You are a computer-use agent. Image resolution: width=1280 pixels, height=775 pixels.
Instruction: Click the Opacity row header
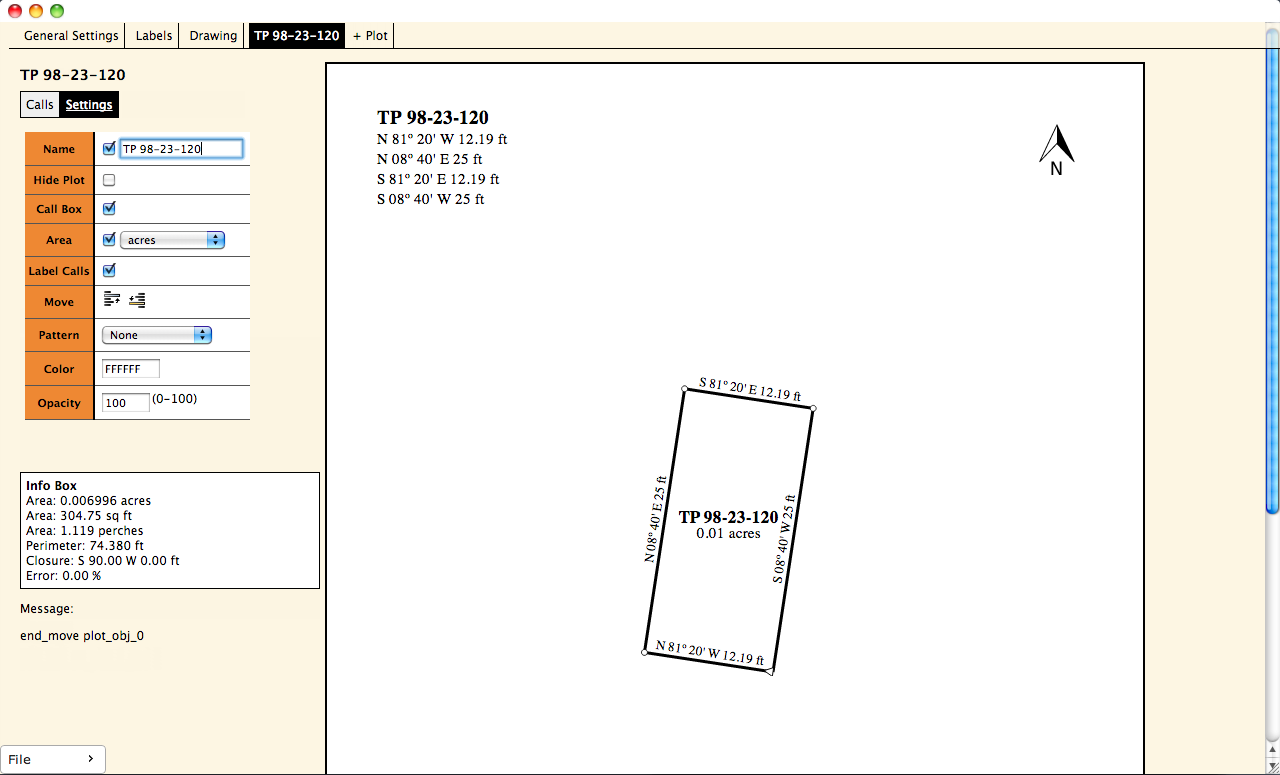[58, 402]
